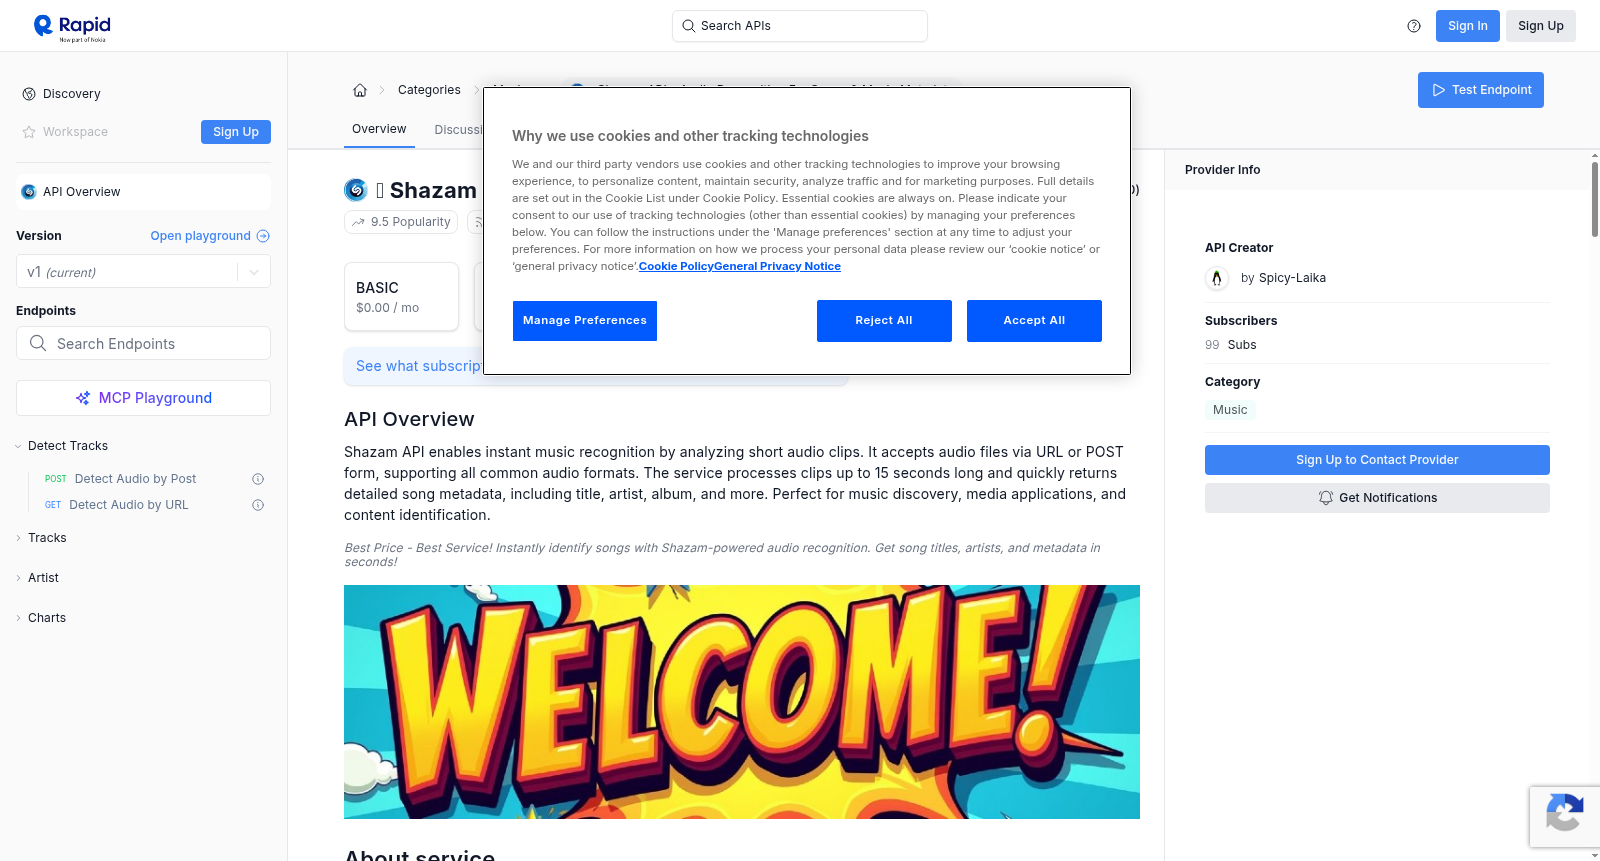This screenshot has width=1600, height=861.
Task: Click the 99 Subs subscriber count
Action: pyautogui.click(x=1231, y=345)
